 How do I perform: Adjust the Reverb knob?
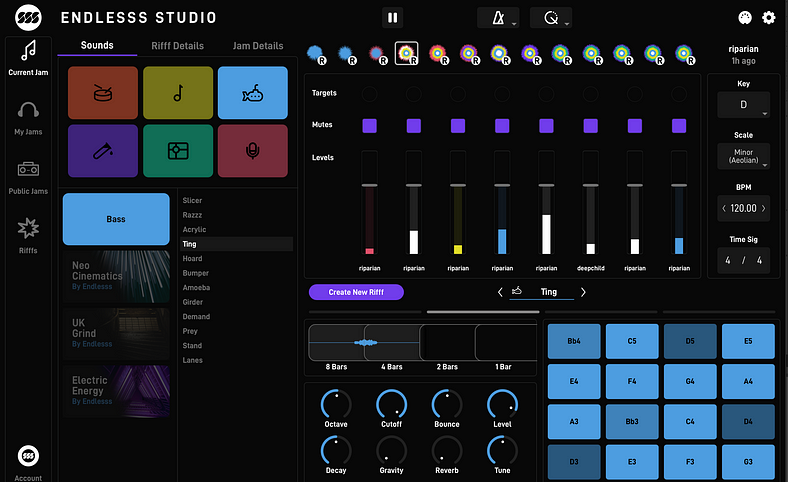[447, 450]
